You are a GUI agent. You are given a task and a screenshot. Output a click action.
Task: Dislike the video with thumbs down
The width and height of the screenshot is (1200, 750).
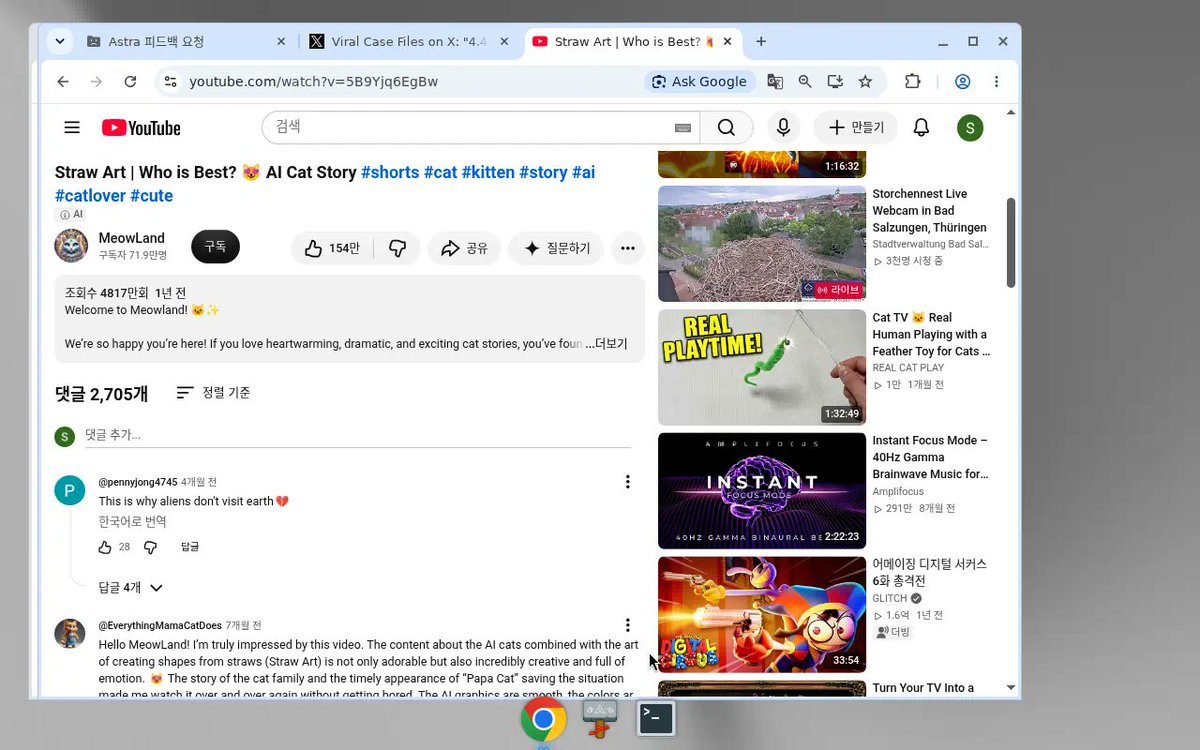pos(397,248)
